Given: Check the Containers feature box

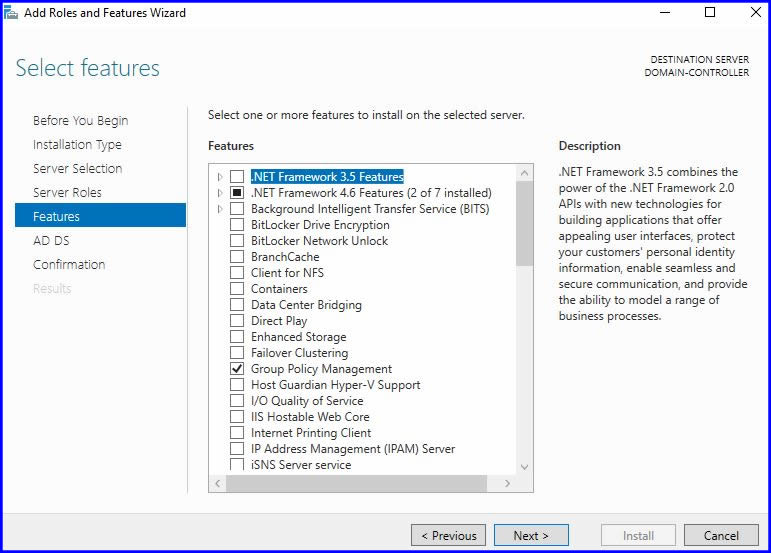Looking at the screenshot, I should [x=237, y=289].
